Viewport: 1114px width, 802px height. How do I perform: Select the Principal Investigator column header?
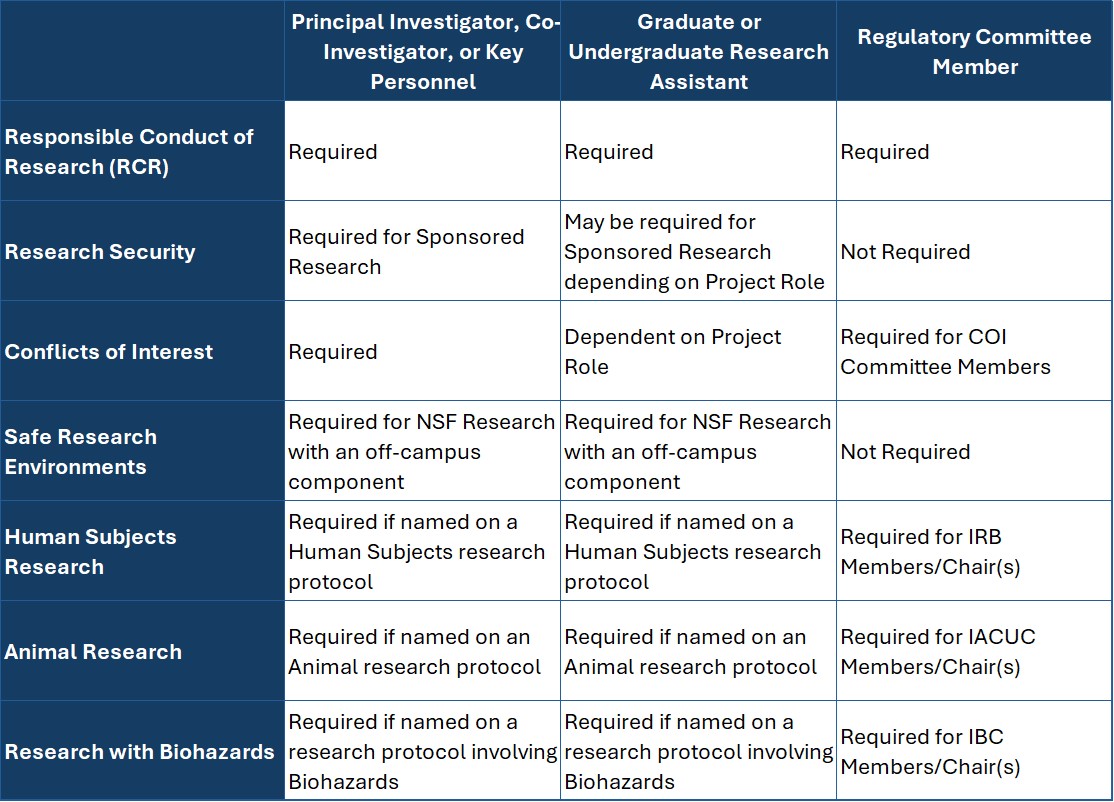point(423,52)
